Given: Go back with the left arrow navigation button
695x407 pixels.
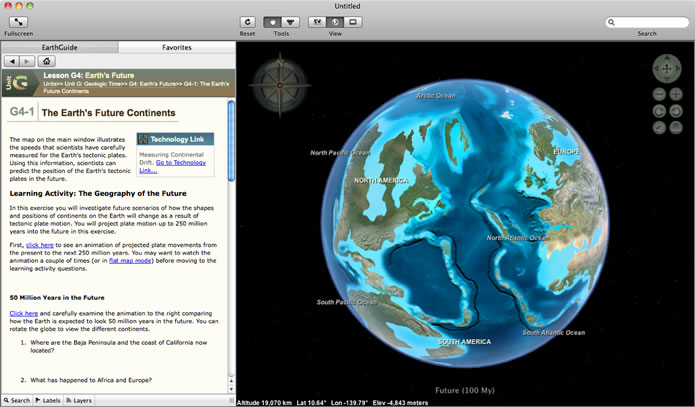Looking at the screenshot, I should pos(12,61).
